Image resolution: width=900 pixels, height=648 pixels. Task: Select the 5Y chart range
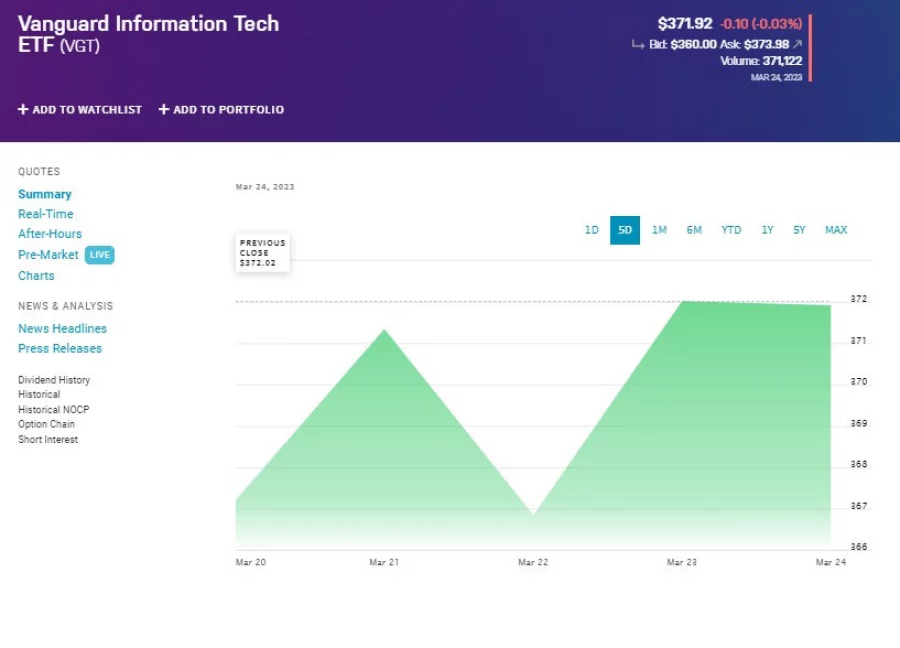click(799, 230)
